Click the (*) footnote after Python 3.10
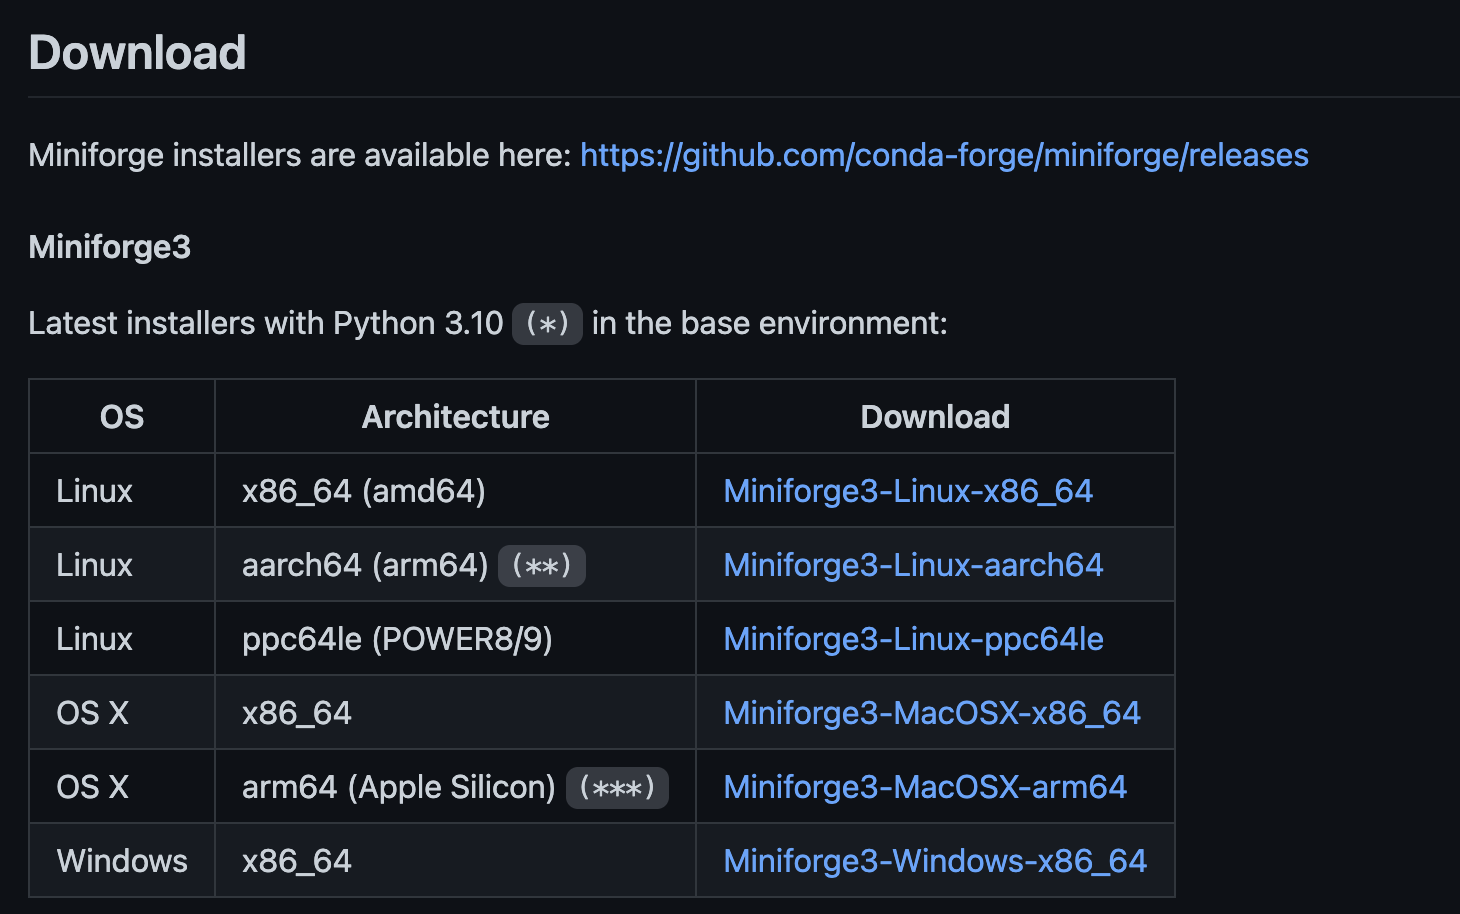 547,324
